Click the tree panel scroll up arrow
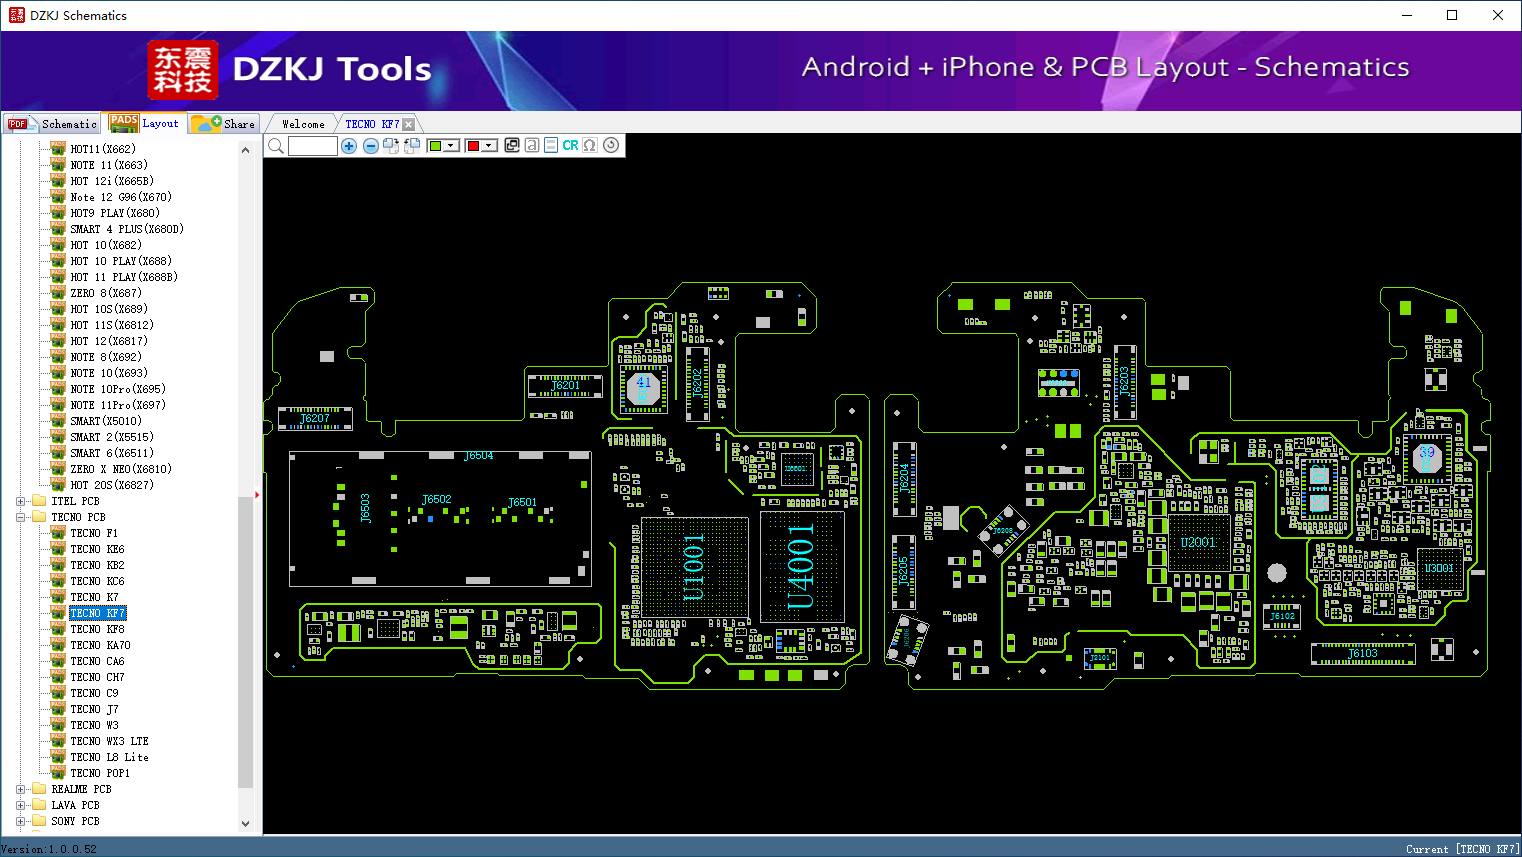The width and height of the screenshot is (1522, 857). (x=246, y=150)
